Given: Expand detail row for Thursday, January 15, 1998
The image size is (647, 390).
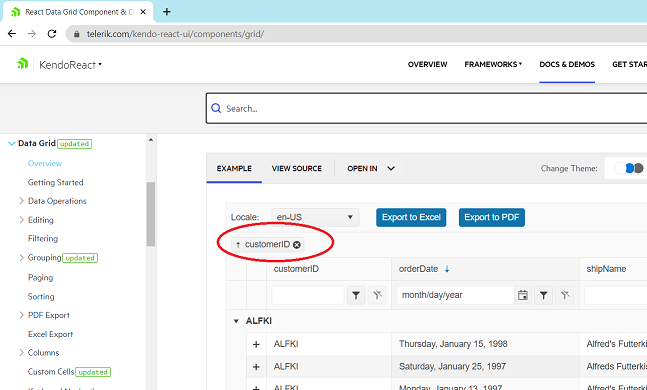Looking at the screenshot, I should click(256, 344).
